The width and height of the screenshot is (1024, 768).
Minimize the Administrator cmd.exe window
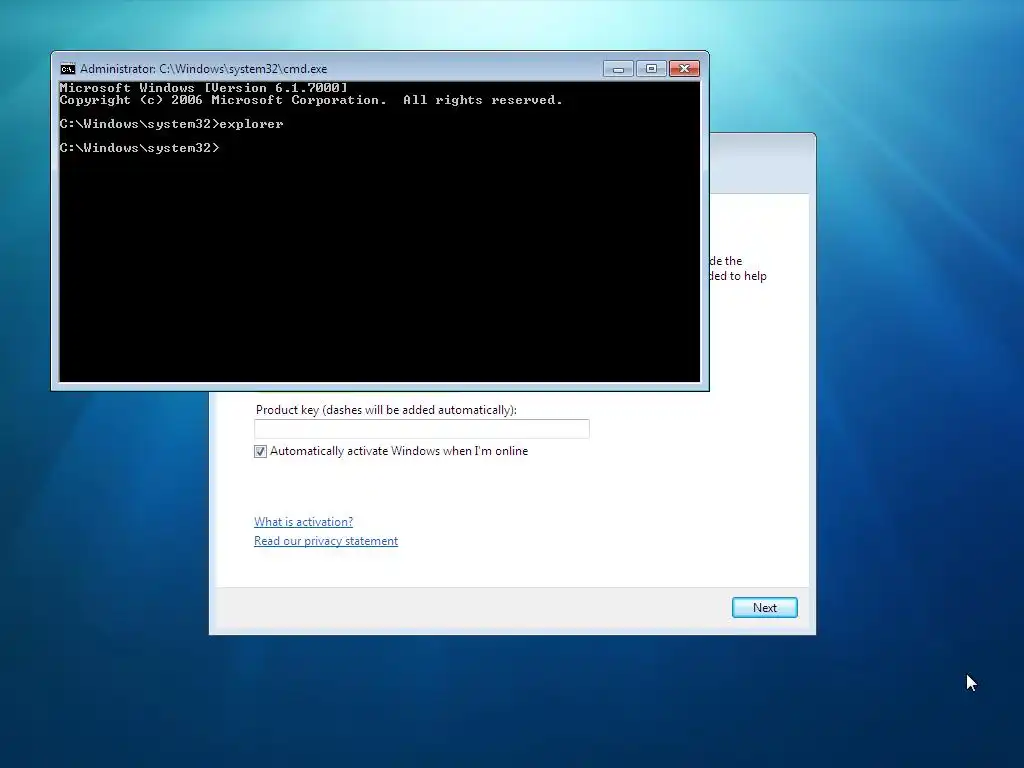click(618, 69)
